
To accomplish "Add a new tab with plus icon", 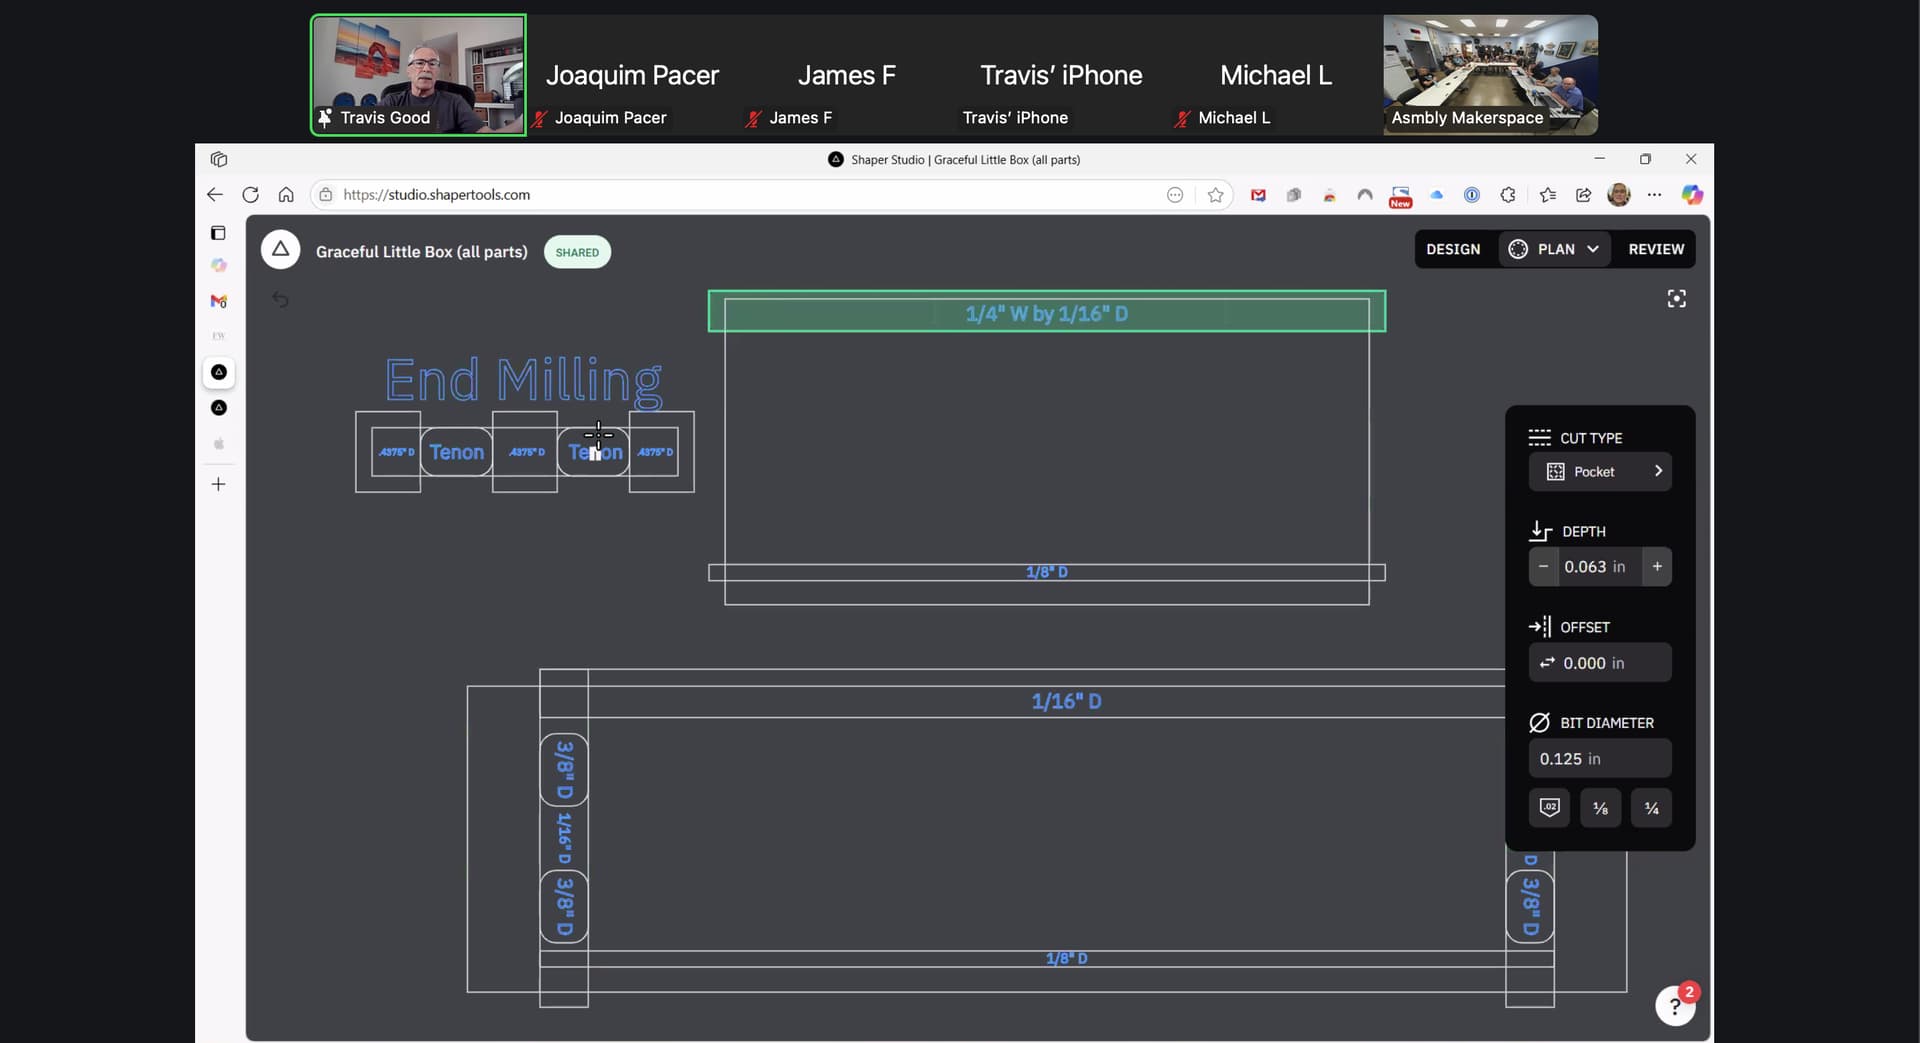I will [x=218, y=485].
